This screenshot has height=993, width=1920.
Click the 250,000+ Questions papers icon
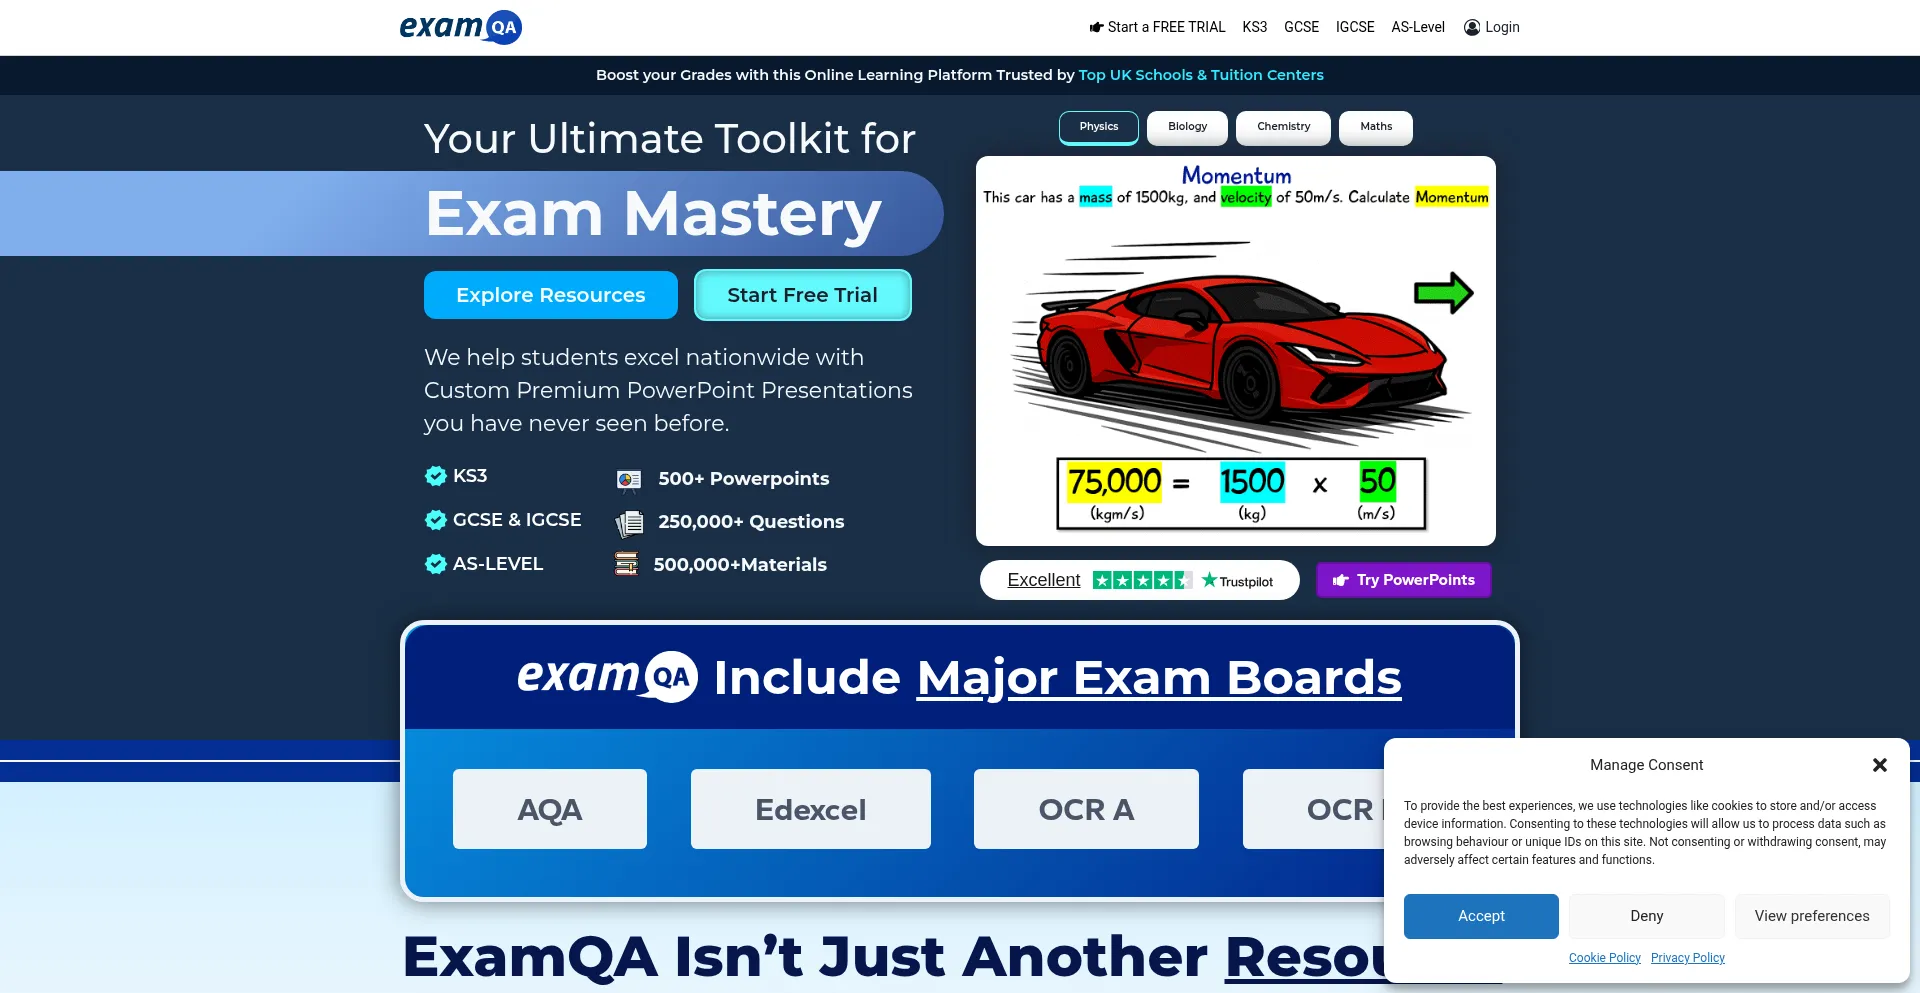(x=629, y=522)
